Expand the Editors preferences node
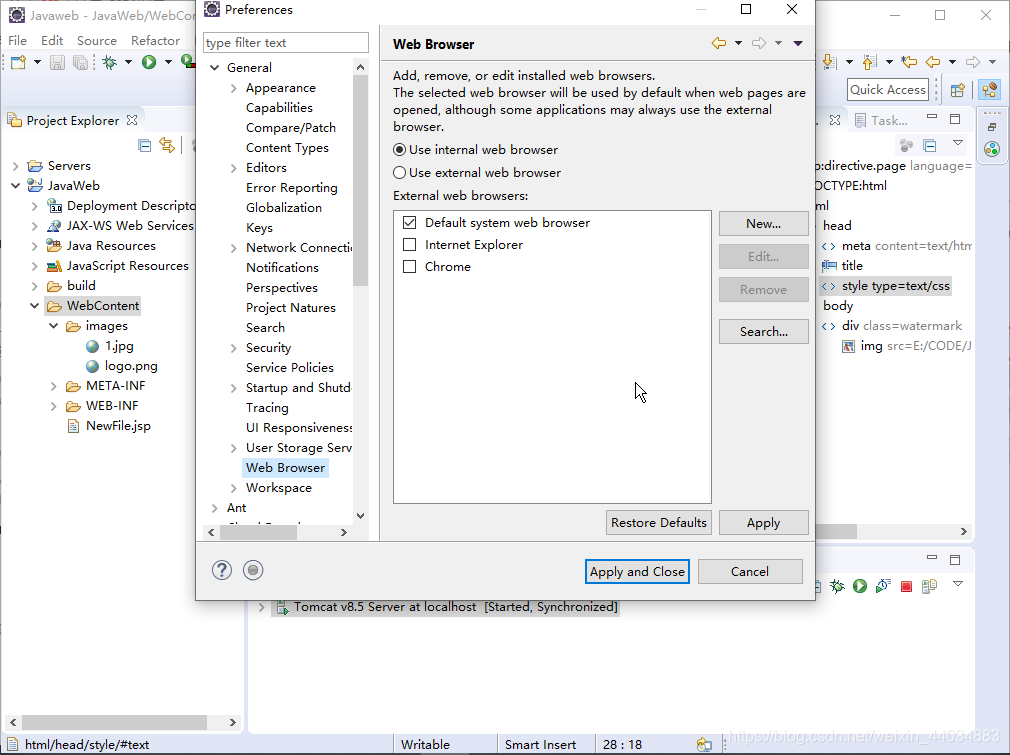 point(234,168)
